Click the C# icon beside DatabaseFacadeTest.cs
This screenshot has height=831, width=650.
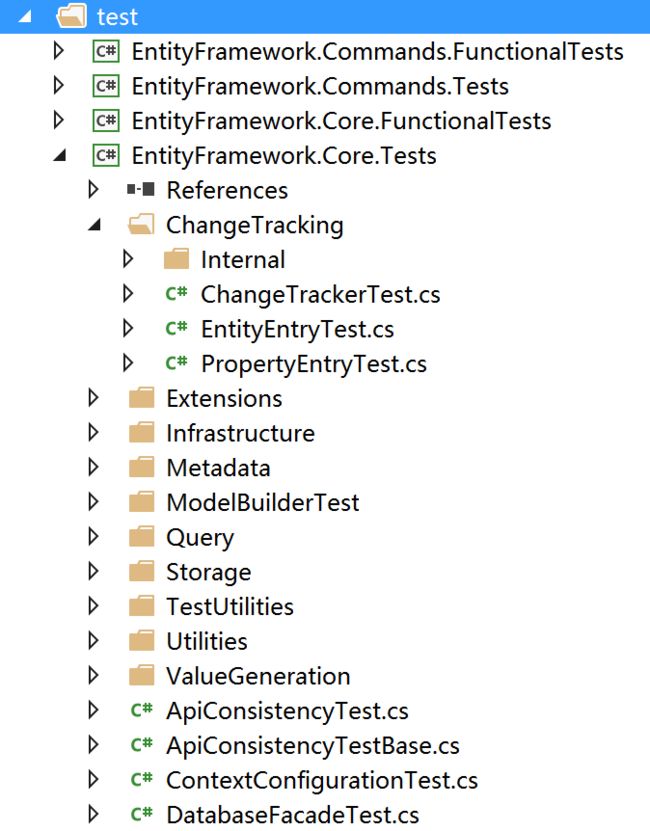(142, 813)
